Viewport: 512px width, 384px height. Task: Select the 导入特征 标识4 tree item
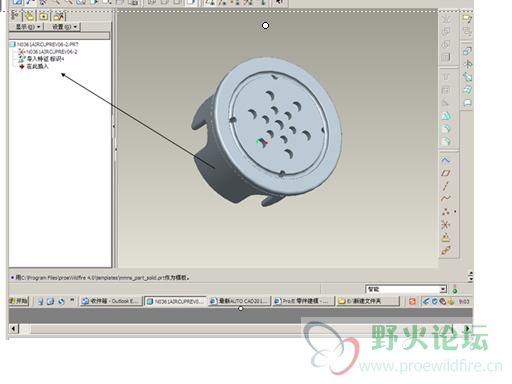(41, 59)
